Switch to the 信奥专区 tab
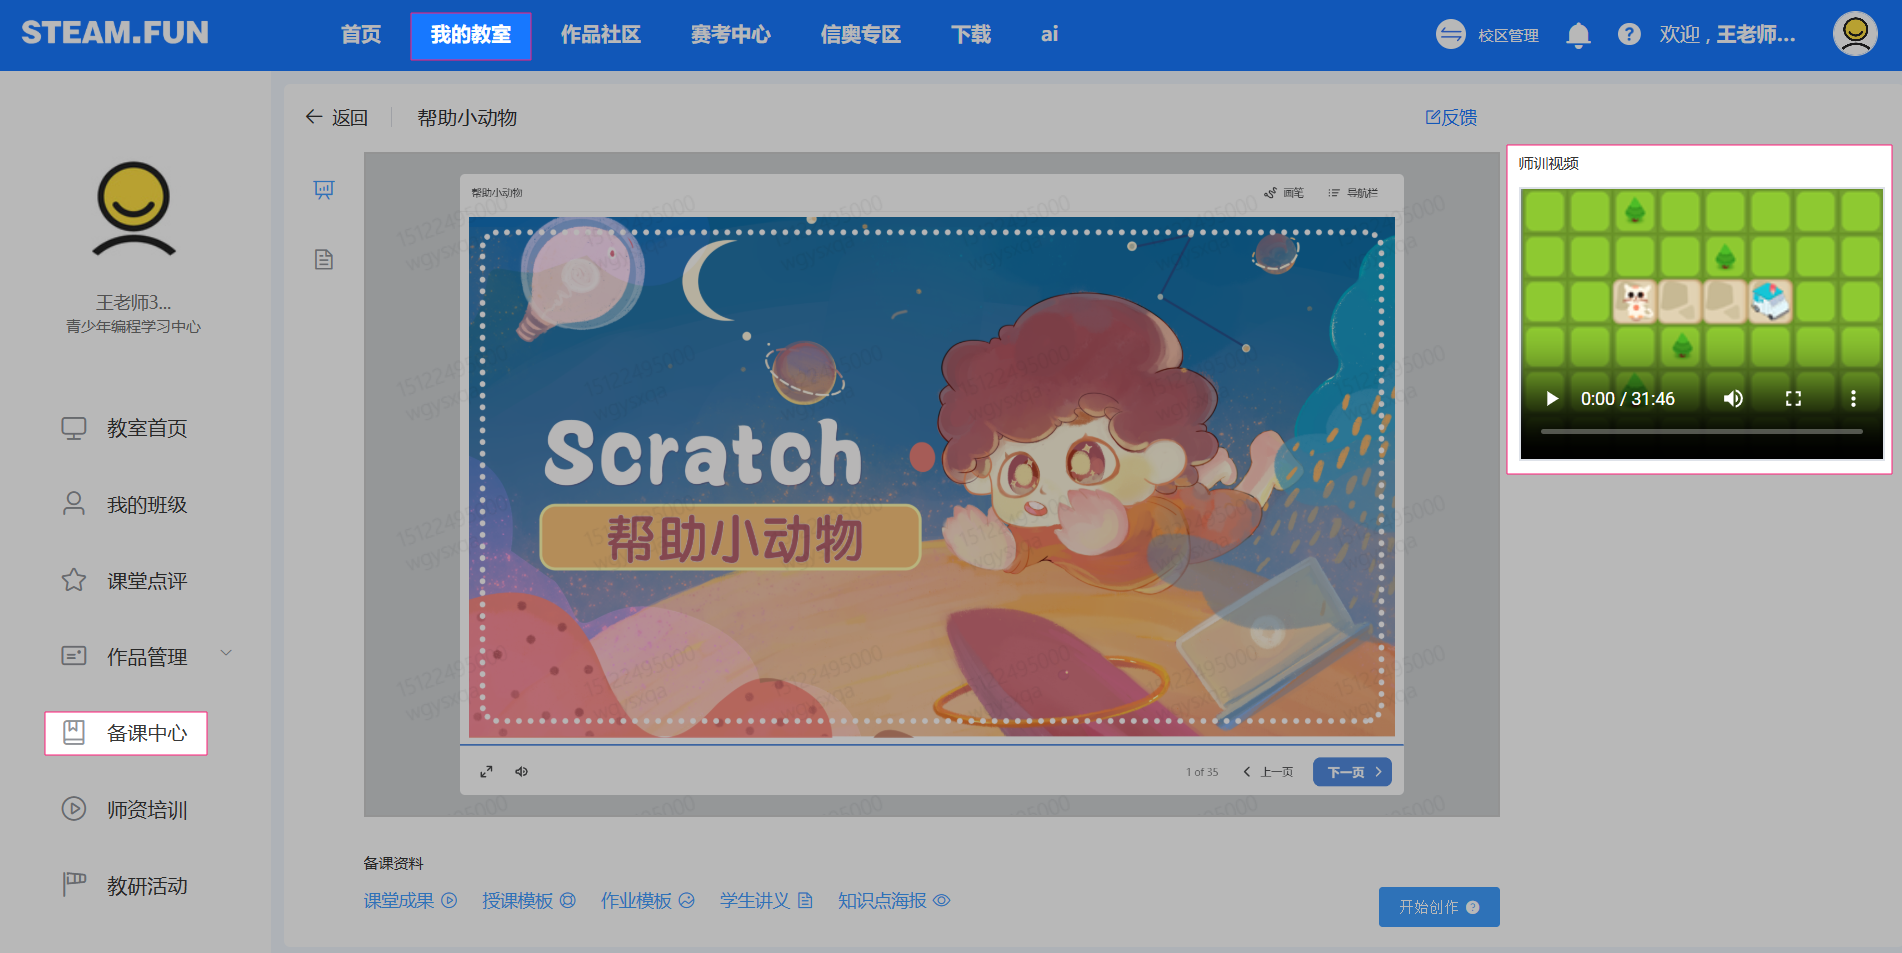Image resolution: width=1902 pixels, height=953 pixels. tap(861, 35)
